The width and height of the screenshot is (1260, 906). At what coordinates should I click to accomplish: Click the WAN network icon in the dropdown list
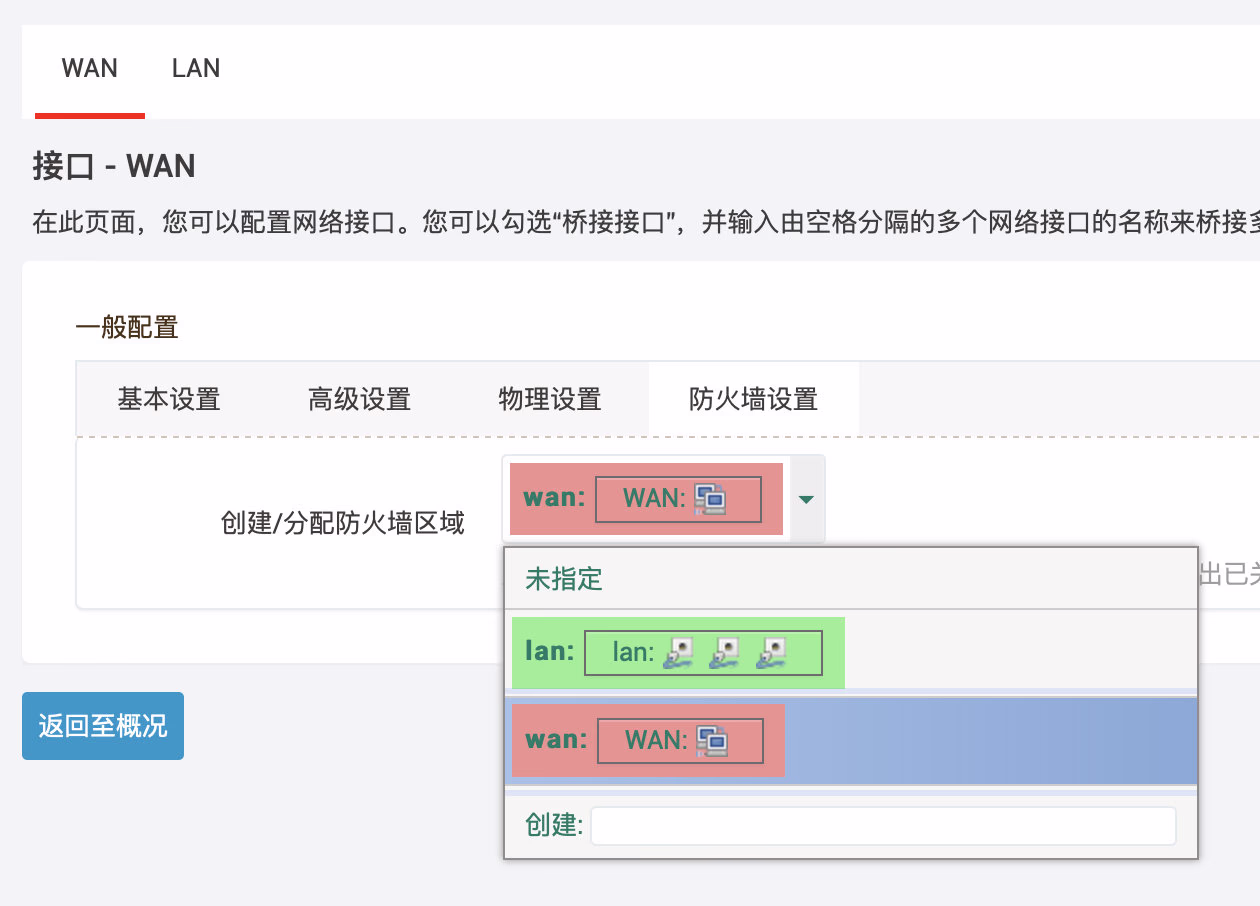[712, 741]
